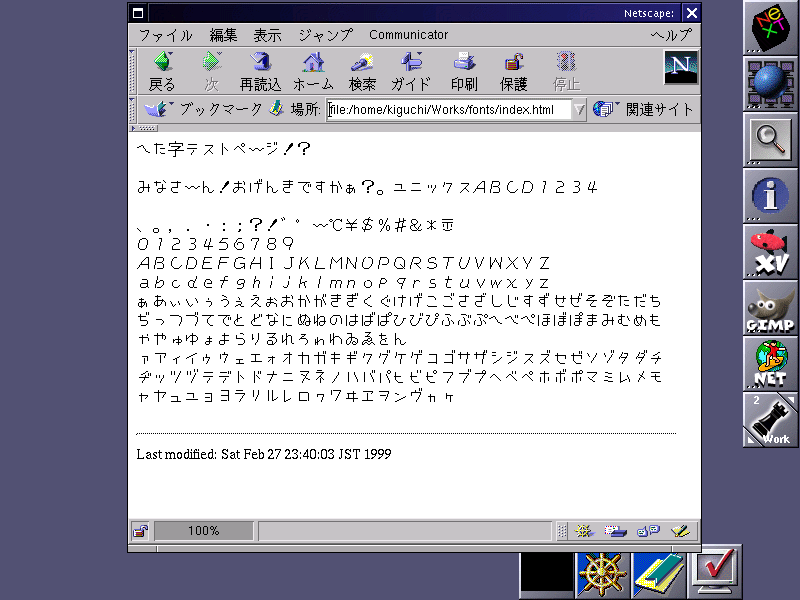
Task: Go to Home (ホーム) page
Action: tap(313, 71)
